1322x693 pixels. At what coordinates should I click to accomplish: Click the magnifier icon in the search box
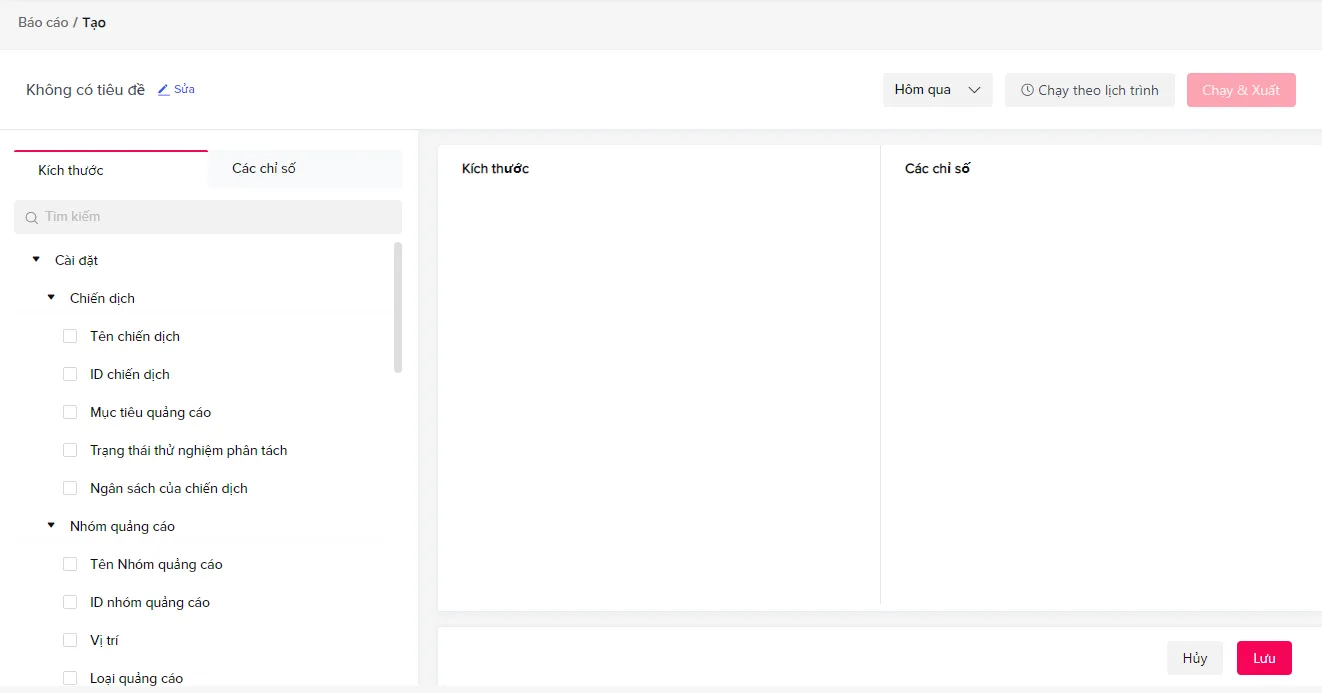tap(32, 217)
